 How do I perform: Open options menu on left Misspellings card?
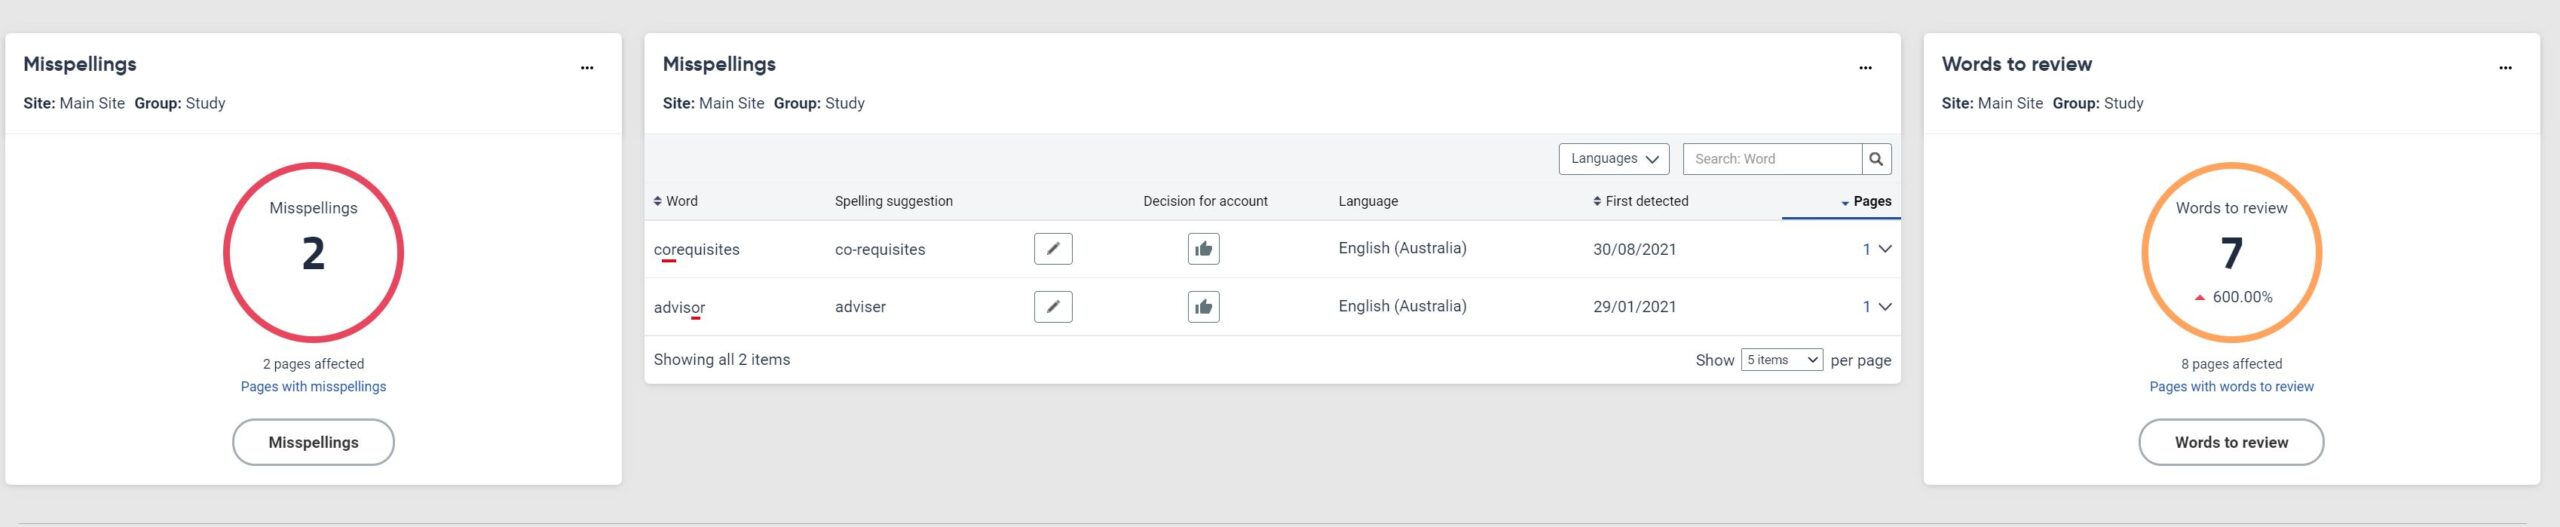587,68
